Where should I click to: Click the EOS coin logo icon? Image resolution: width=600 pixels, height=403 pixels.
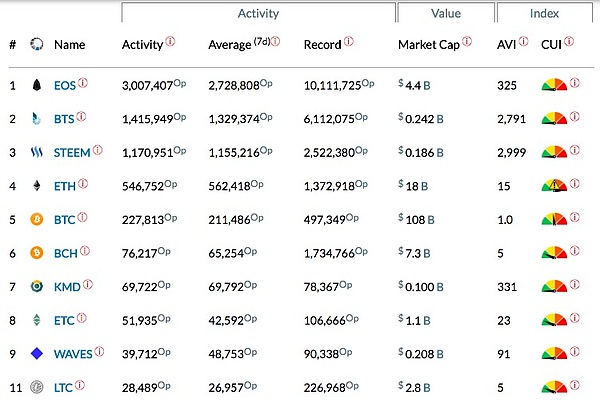point(36,85)
